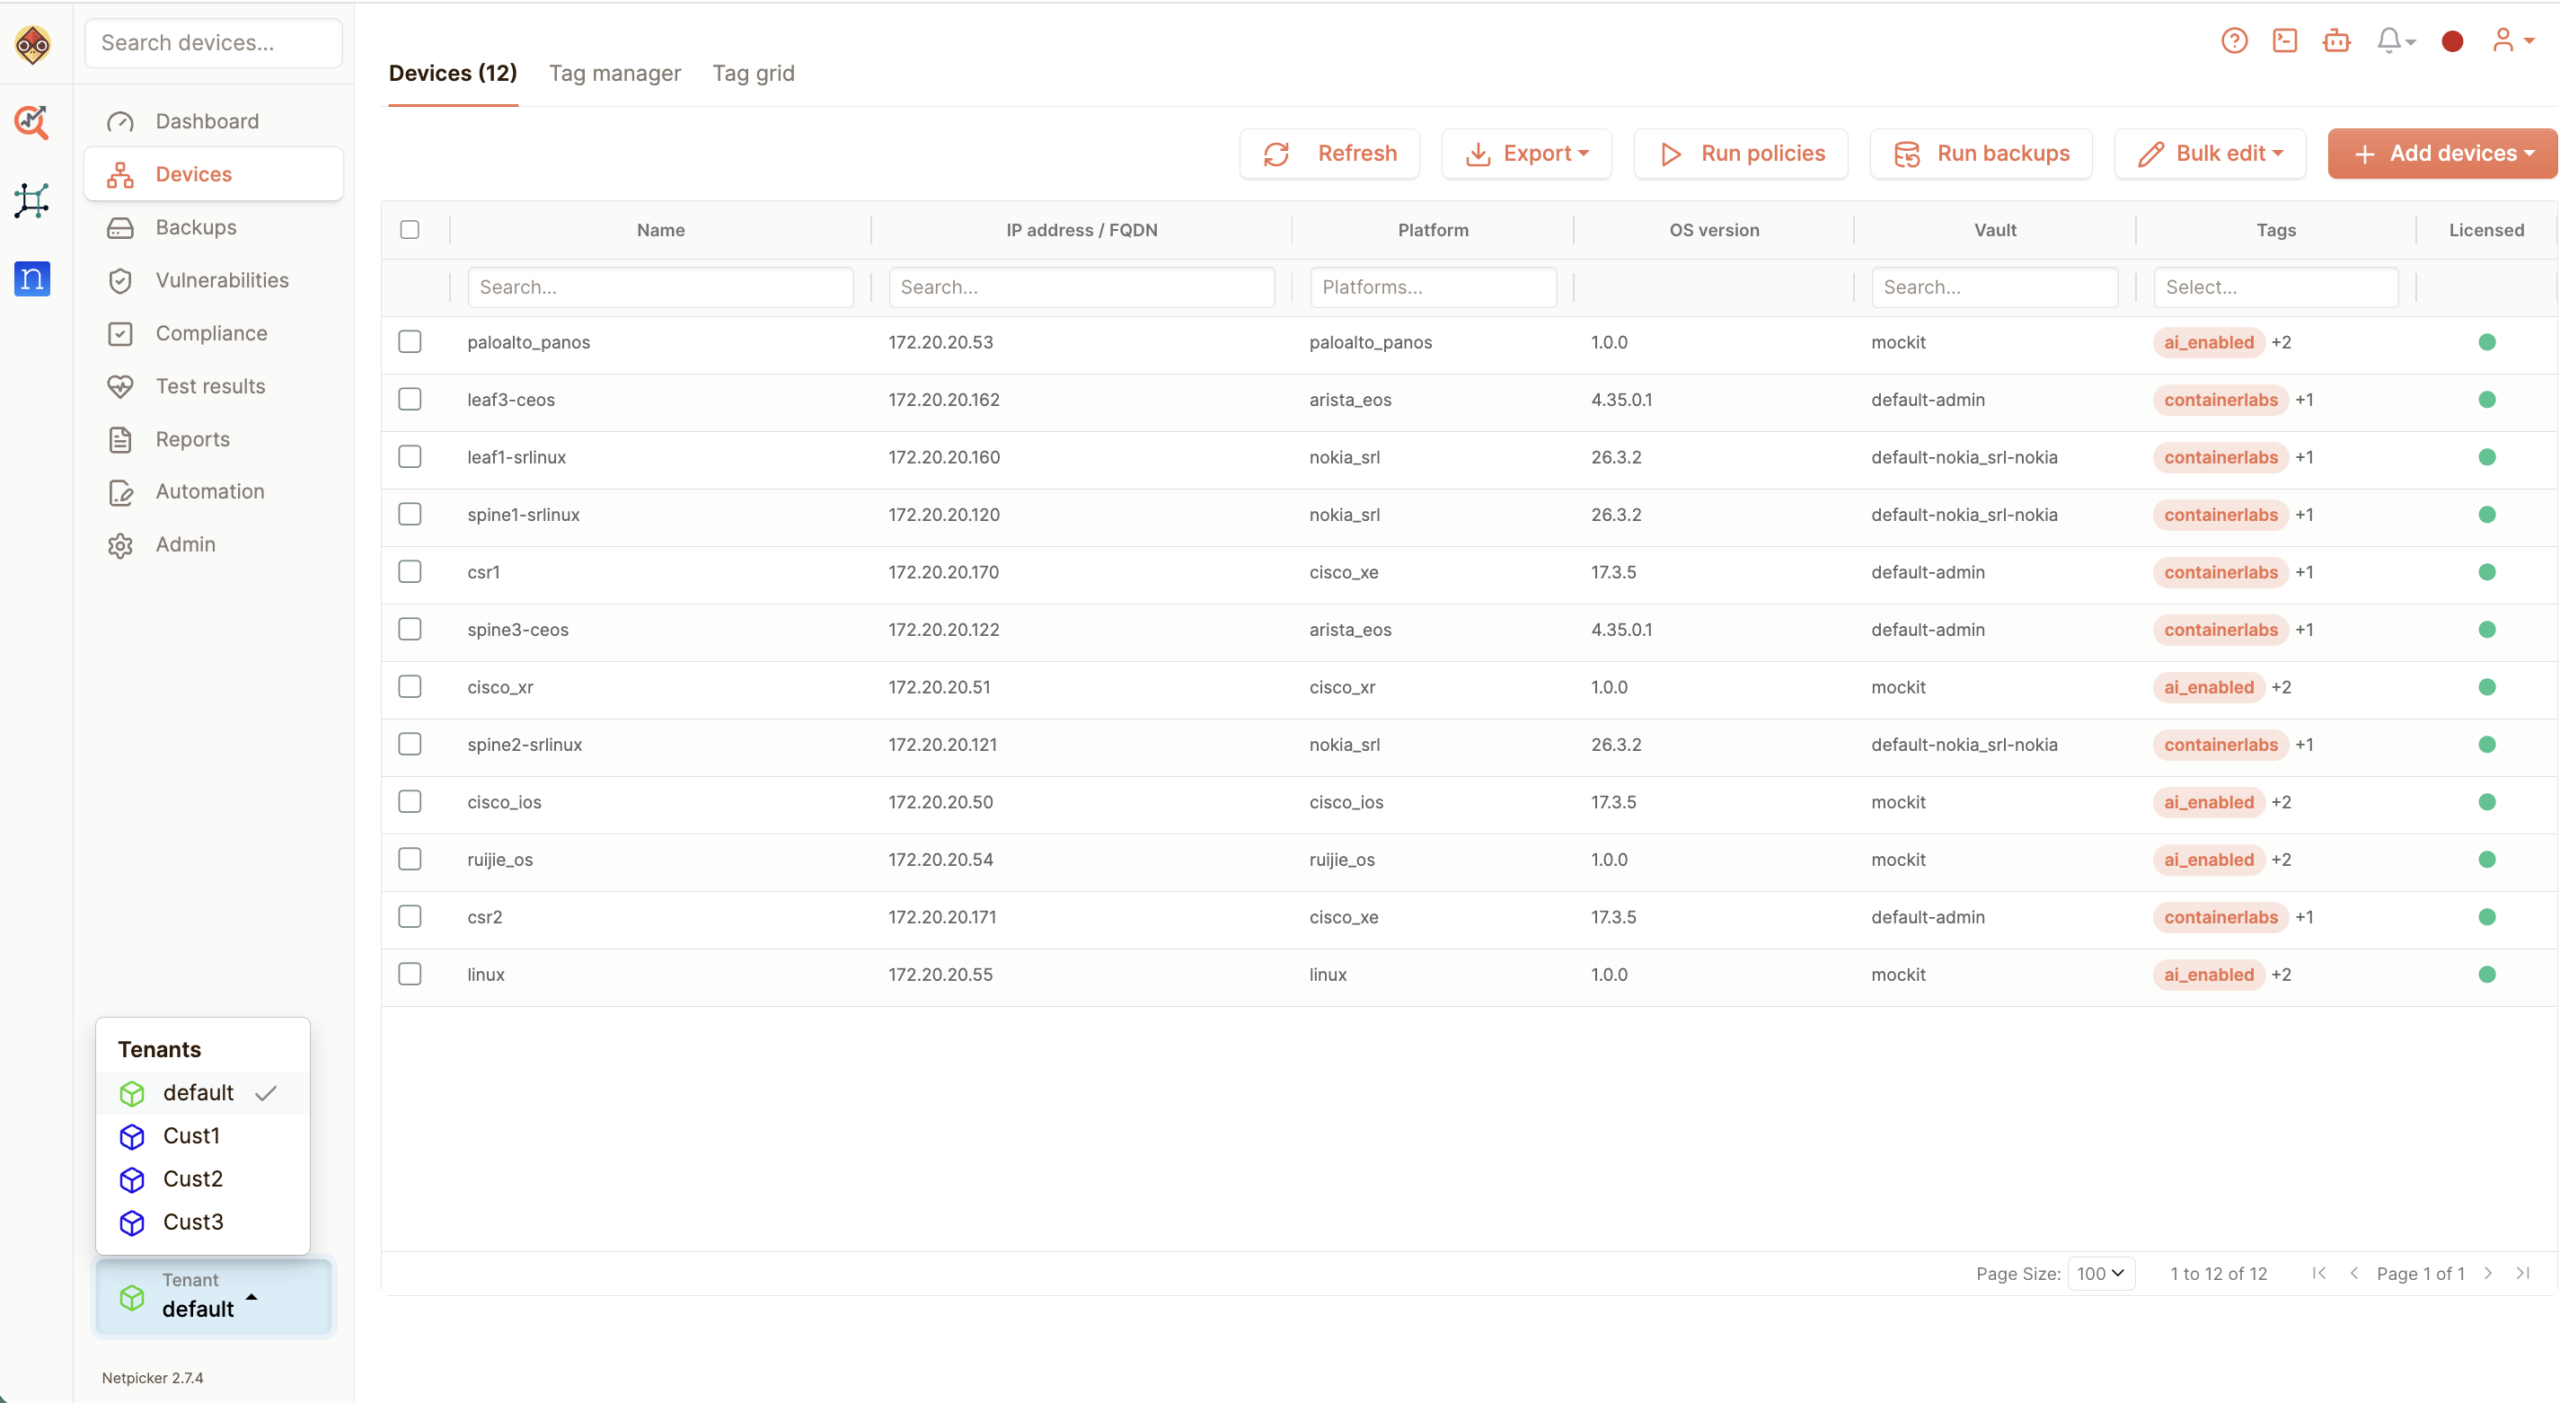Sort by the Name column header
2560x1403 pixels.
click(661, 230)
